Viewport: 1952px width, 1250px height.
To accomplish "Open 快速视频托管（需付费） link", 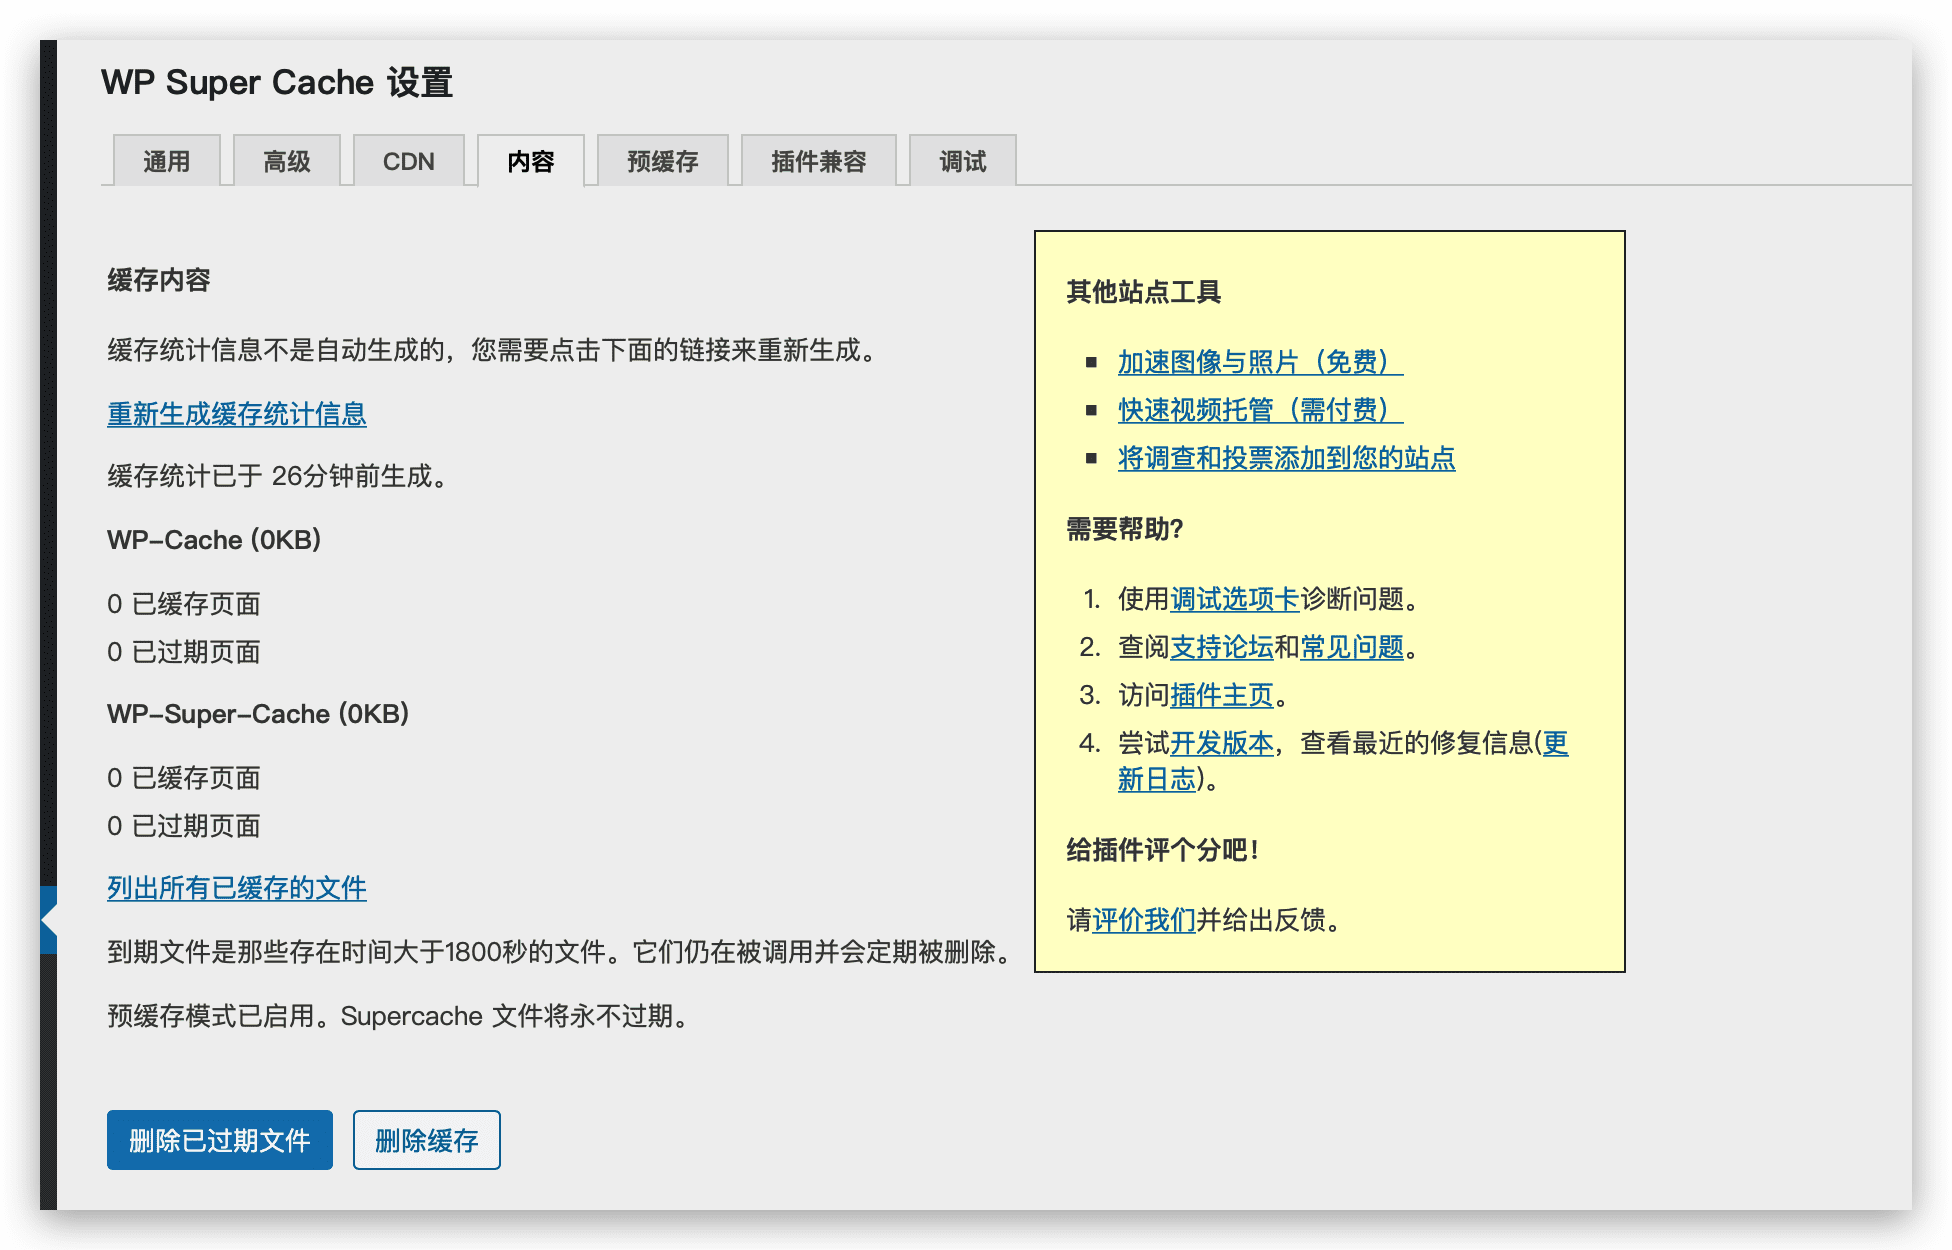I will point(1260,410).
